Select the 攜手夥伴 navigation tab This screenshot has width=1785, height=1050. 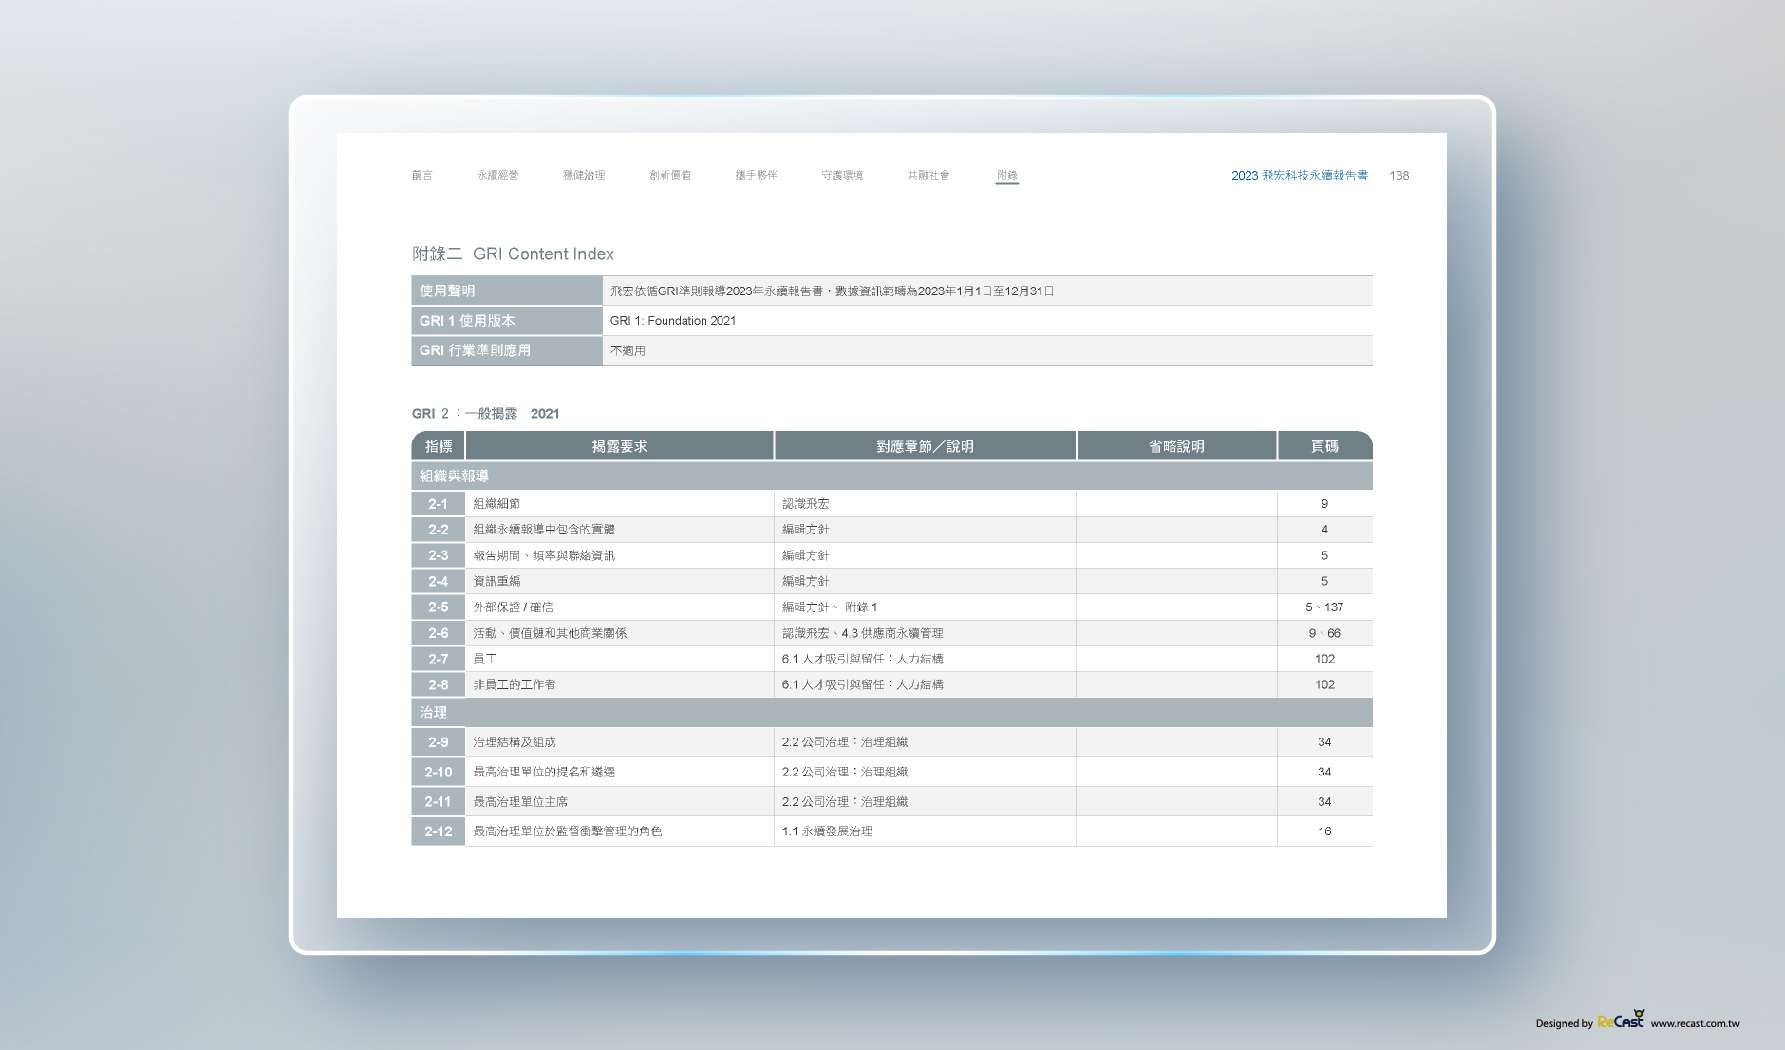click(756, 175)
